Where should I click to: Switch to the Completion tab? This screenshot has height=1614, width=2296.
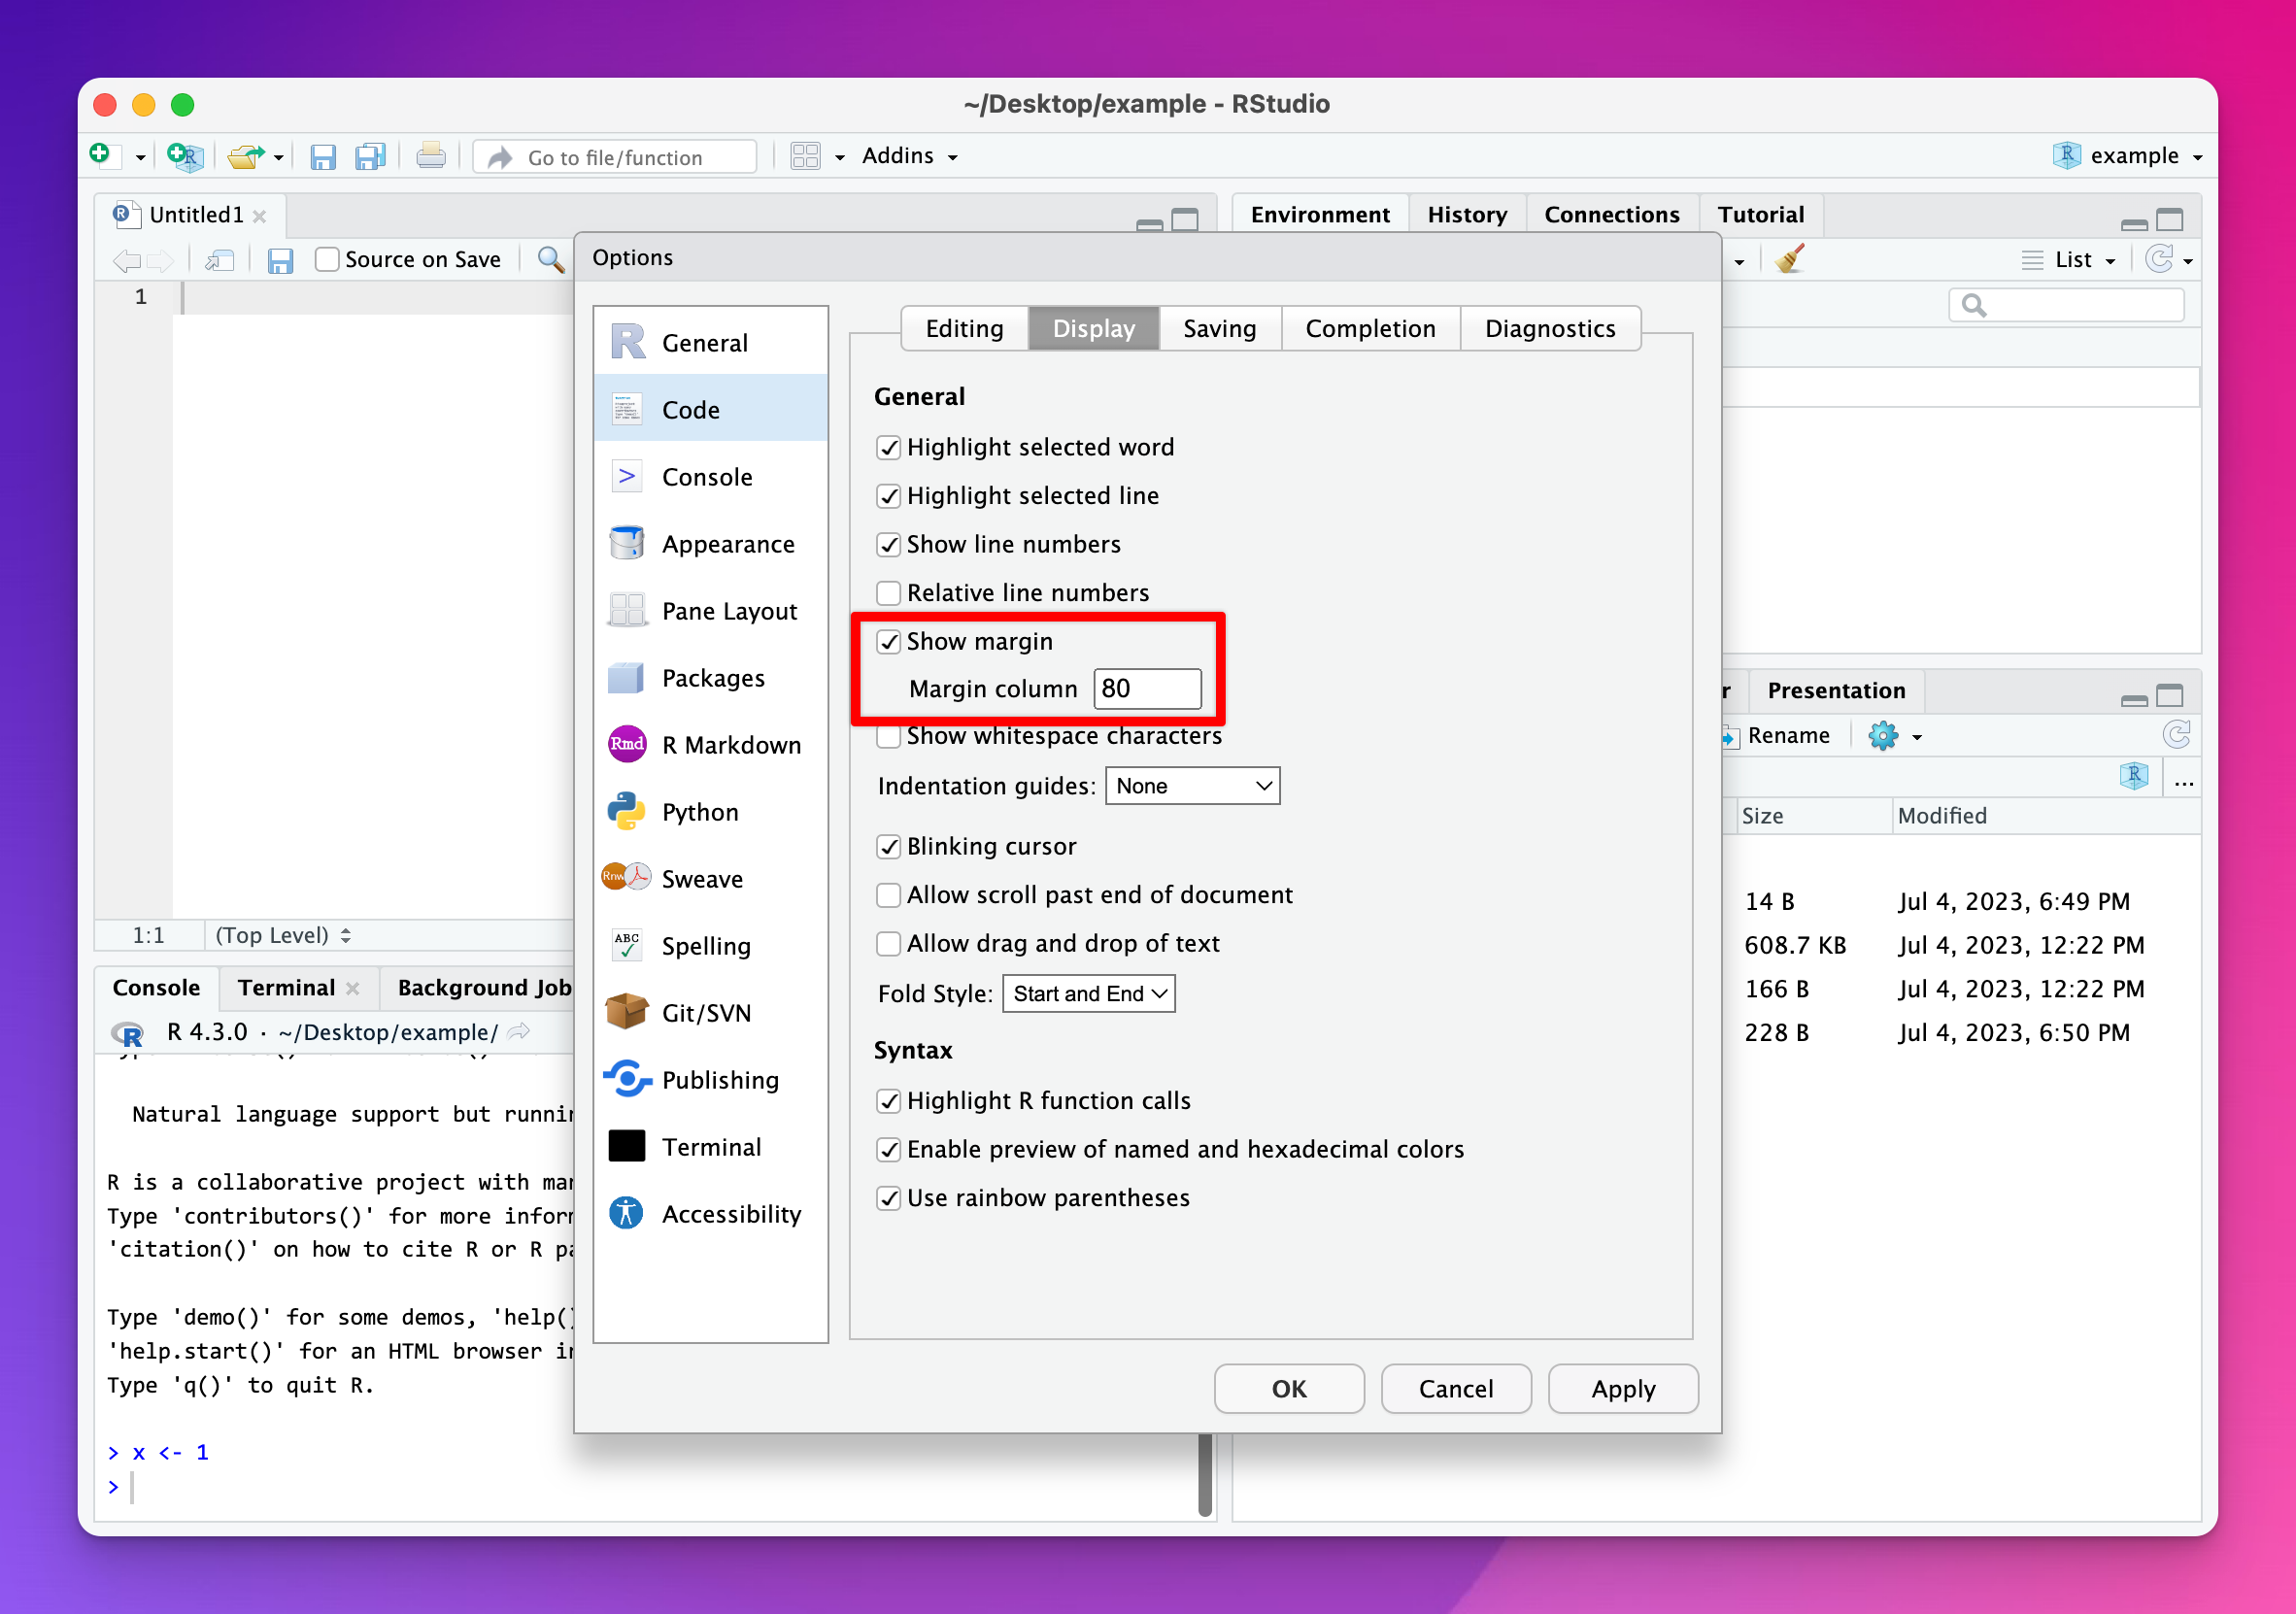[x=1370, y=329]
